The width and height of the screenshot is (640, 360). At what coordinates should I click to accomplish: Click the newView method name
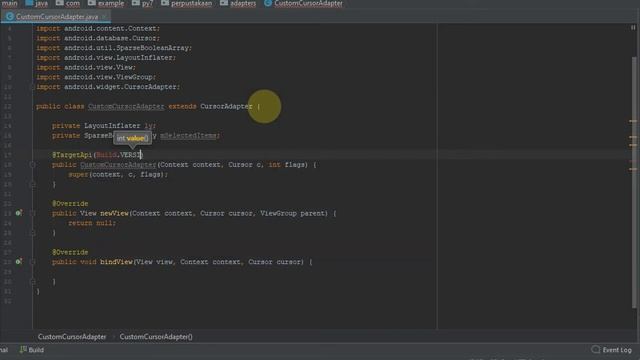tap(114, 213)
